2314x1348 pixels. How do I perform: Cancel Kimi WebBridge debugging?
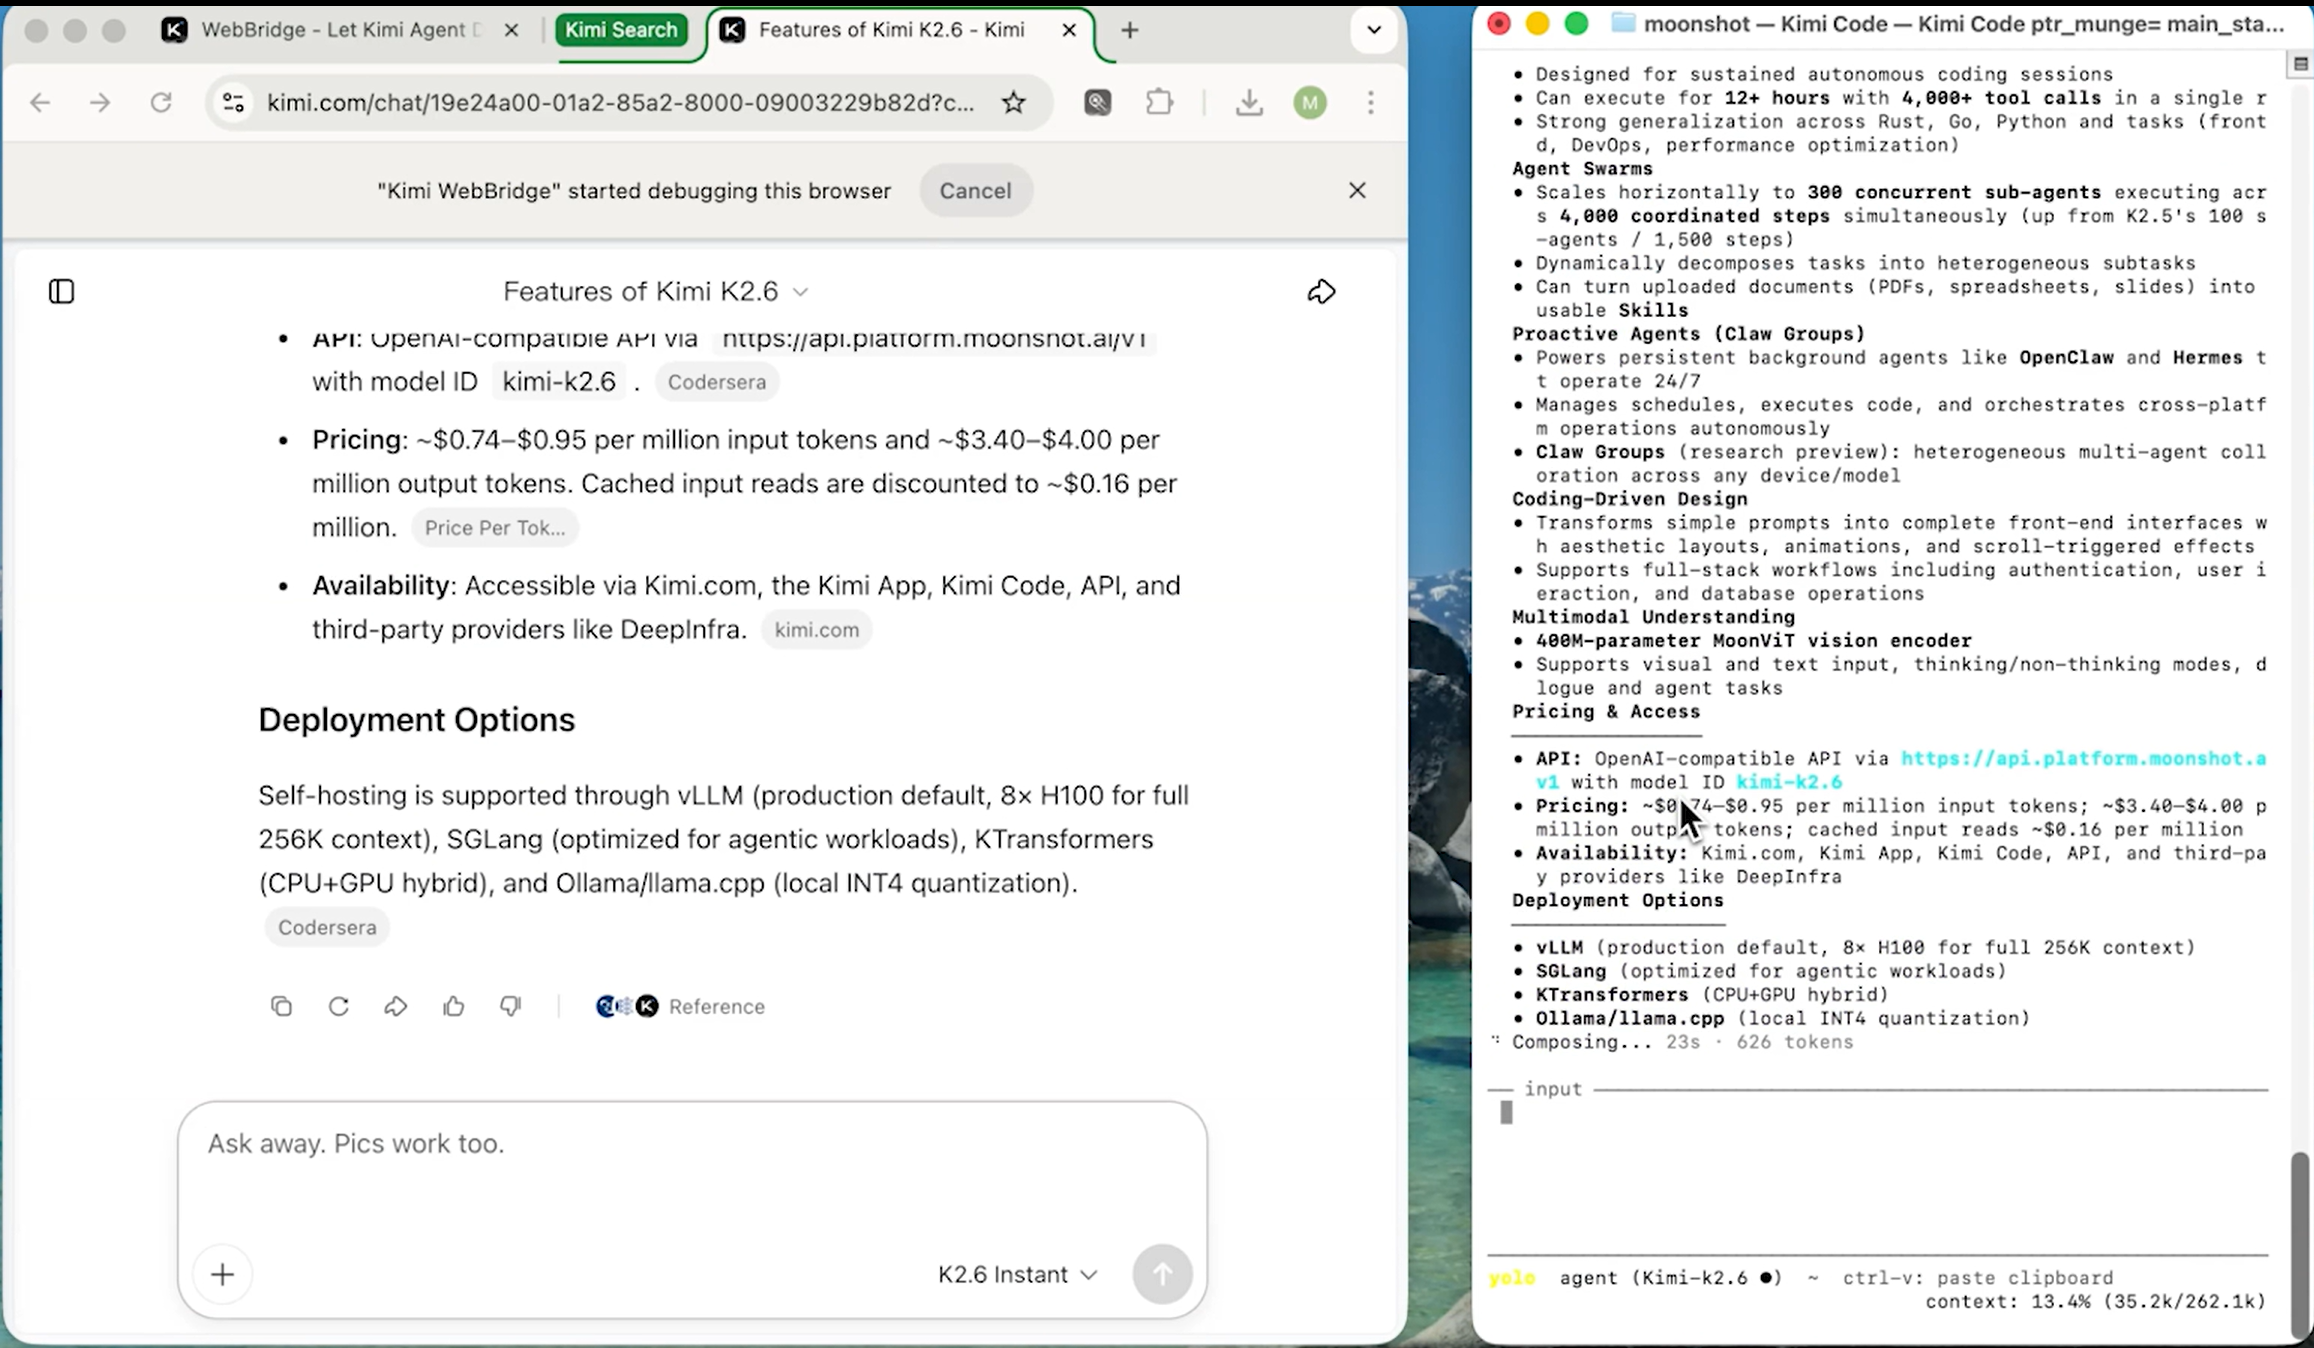[975, 190]
